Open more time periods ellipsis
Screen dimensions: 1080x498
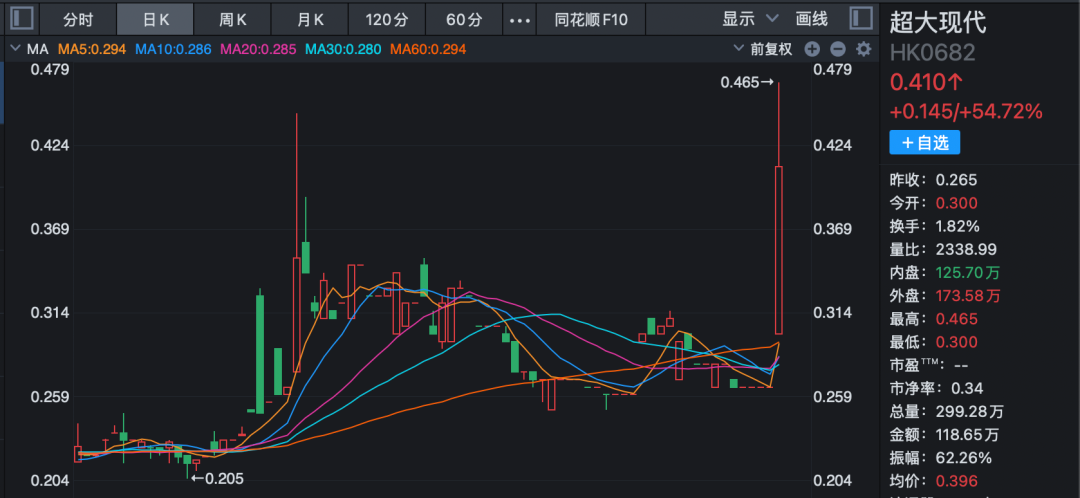tap(520, 19)
